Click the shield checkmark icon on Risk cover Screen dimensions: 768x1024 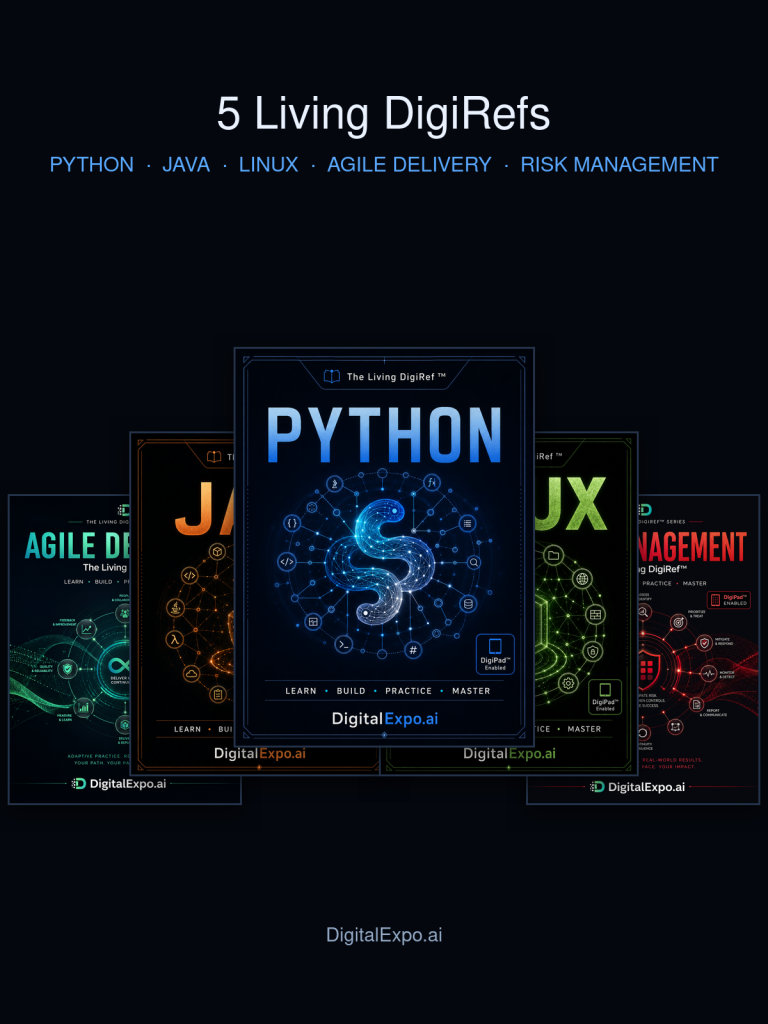click(x=704, y=643)
